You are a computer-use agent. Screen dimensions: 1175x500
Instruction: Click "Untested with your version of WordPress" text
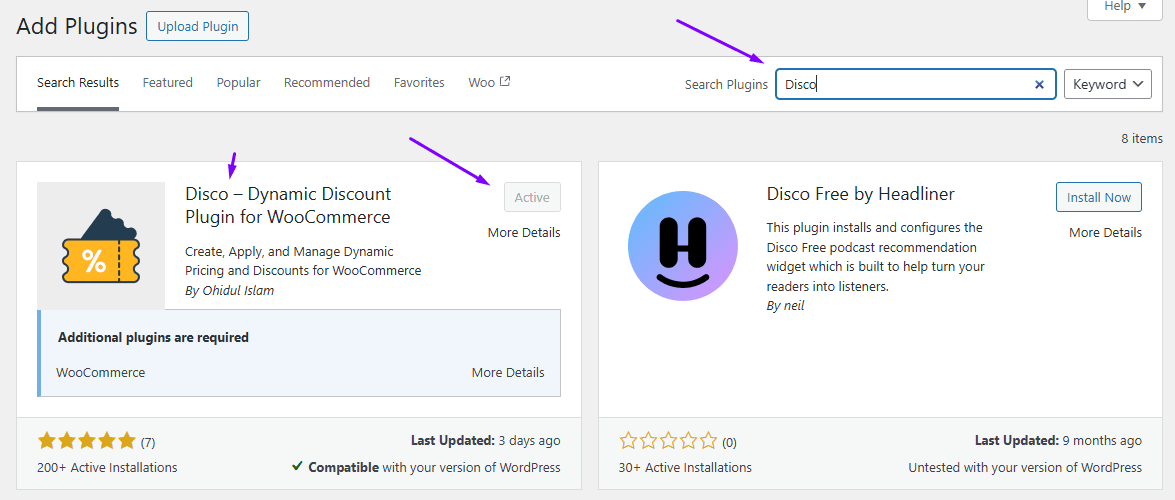[1025, 467]
